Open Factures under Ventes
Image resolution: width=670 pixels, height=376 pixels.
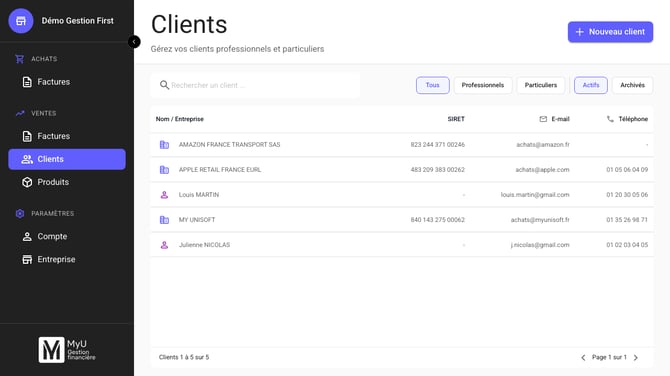pyautogui.click(x=67, y=136)
